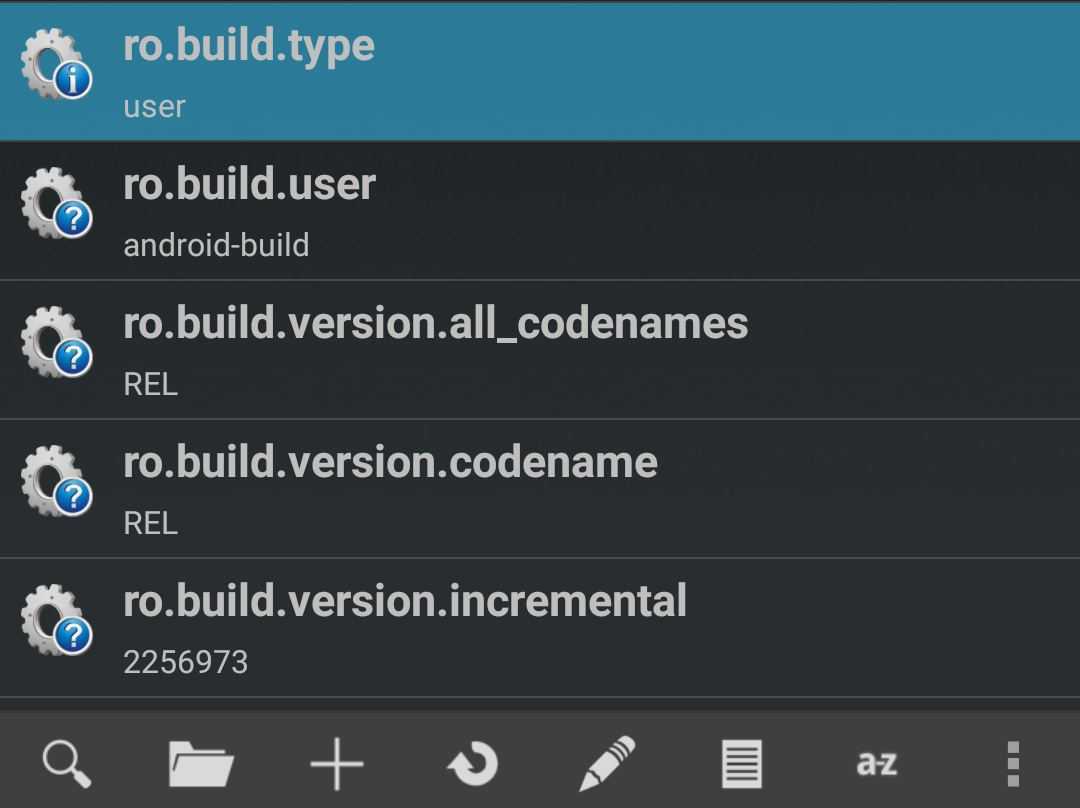
Task: Open the text file view icon
Action: coord(742,763)
